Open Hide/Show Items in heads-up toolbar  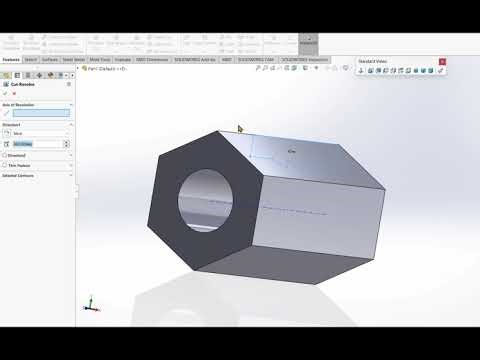click(316, 68)
